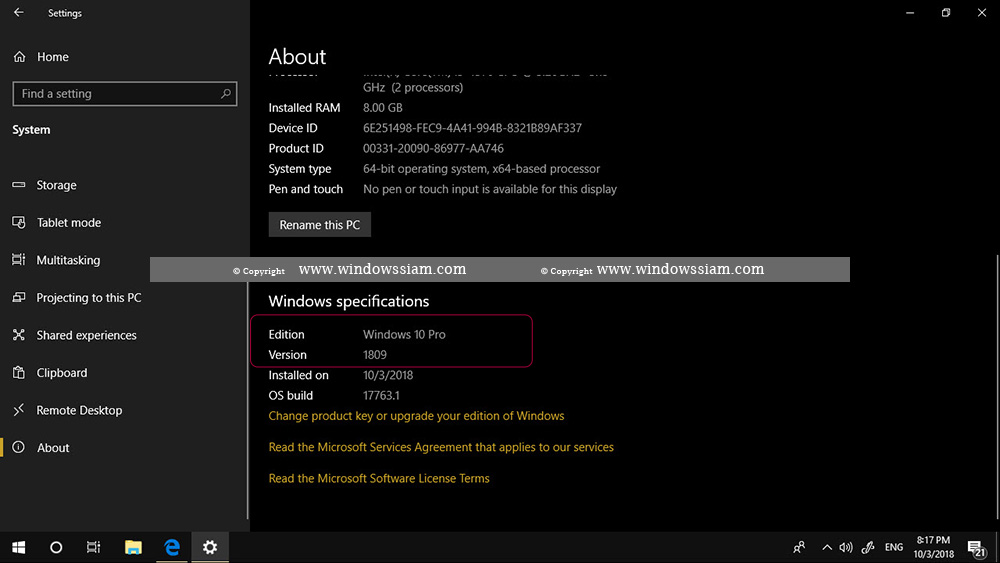Image resolution: width=1000 pixels, height=563 pixels.
Task: Open Action Center notifications icon
Action: 976,547
